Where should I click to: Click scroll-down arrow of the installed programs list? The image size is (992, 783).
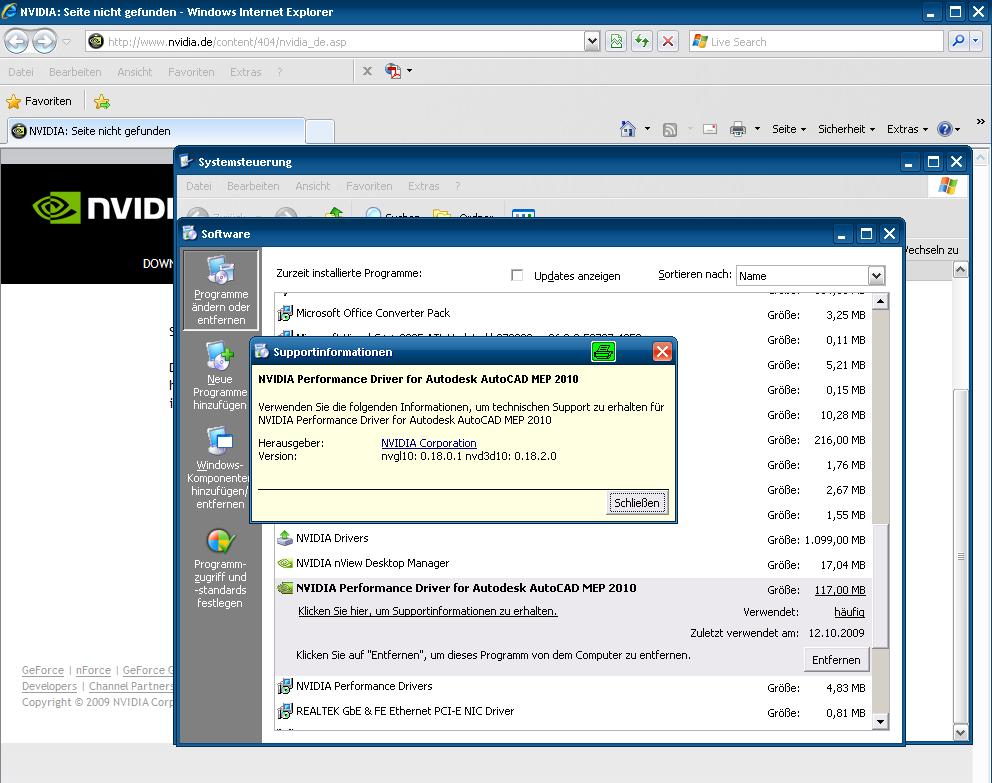coord(880,721)
